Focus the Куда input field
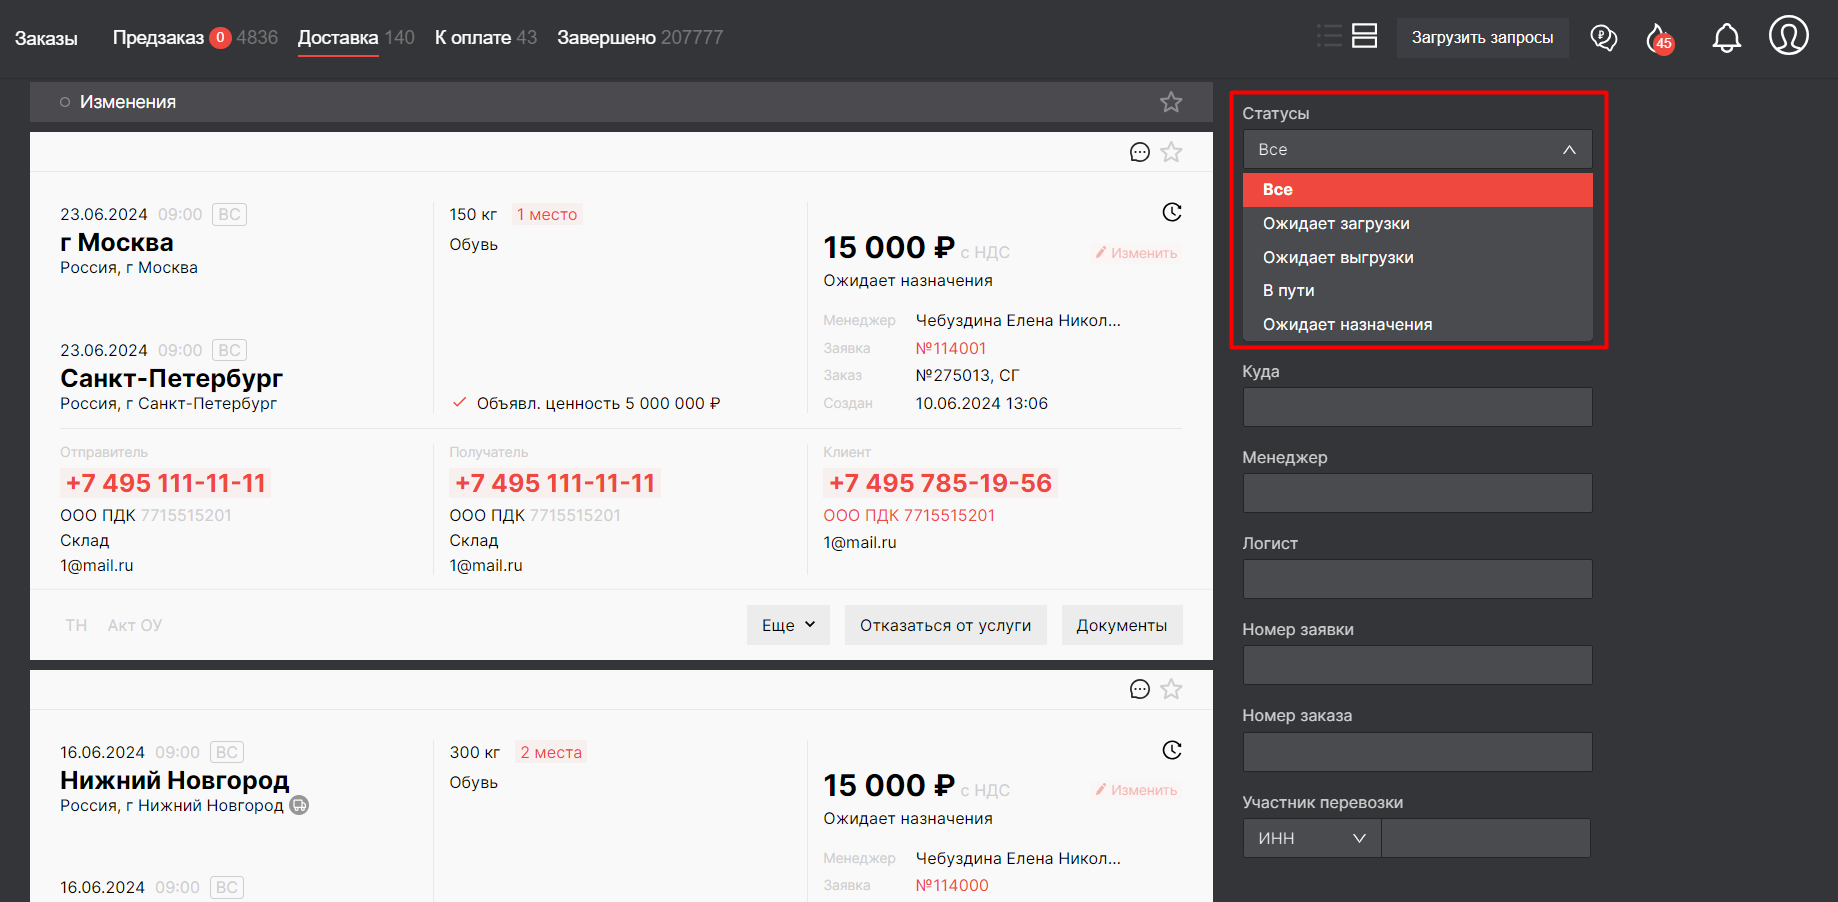The width and height of the screenshot is (1838, 902). coord(1417,407)
